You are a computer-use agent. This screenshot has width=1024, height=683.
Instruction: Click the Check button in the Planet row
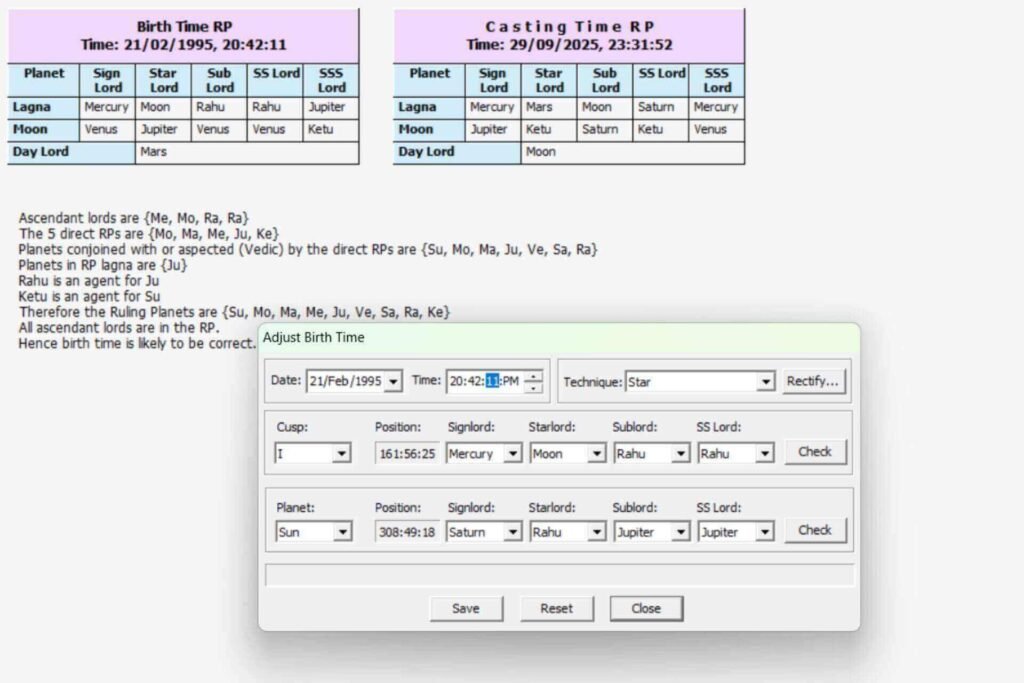click(816, 530)
